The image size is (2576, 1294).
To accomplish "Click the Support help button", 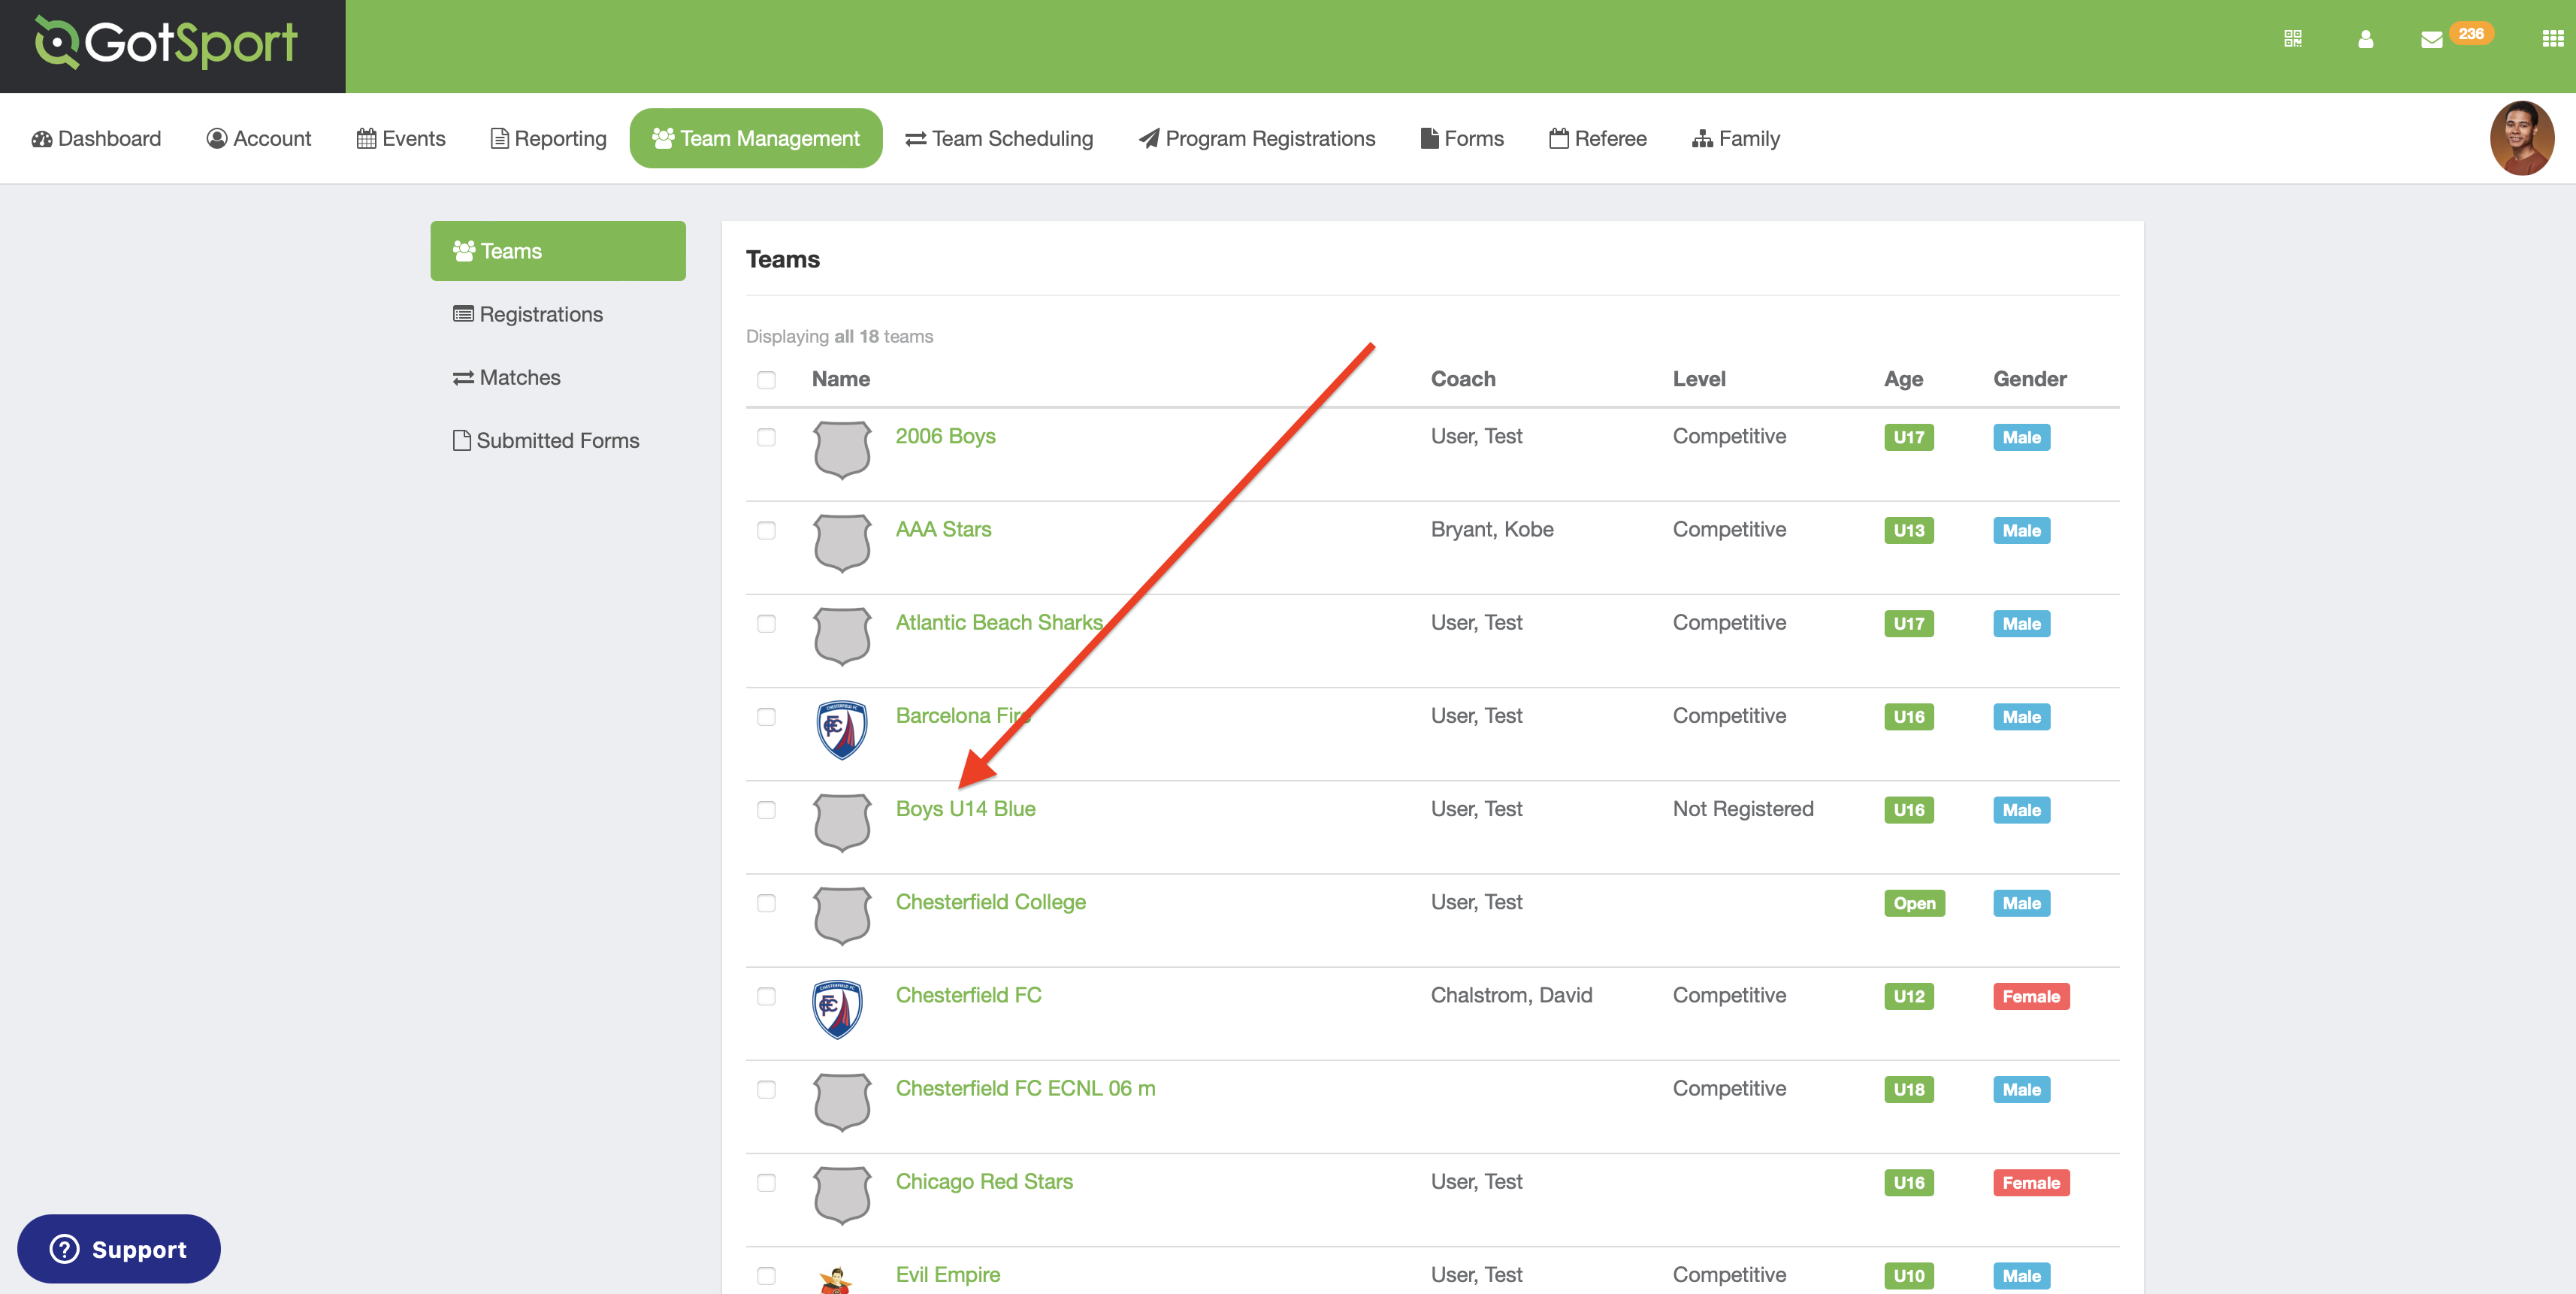I will tap(117, 1248).
